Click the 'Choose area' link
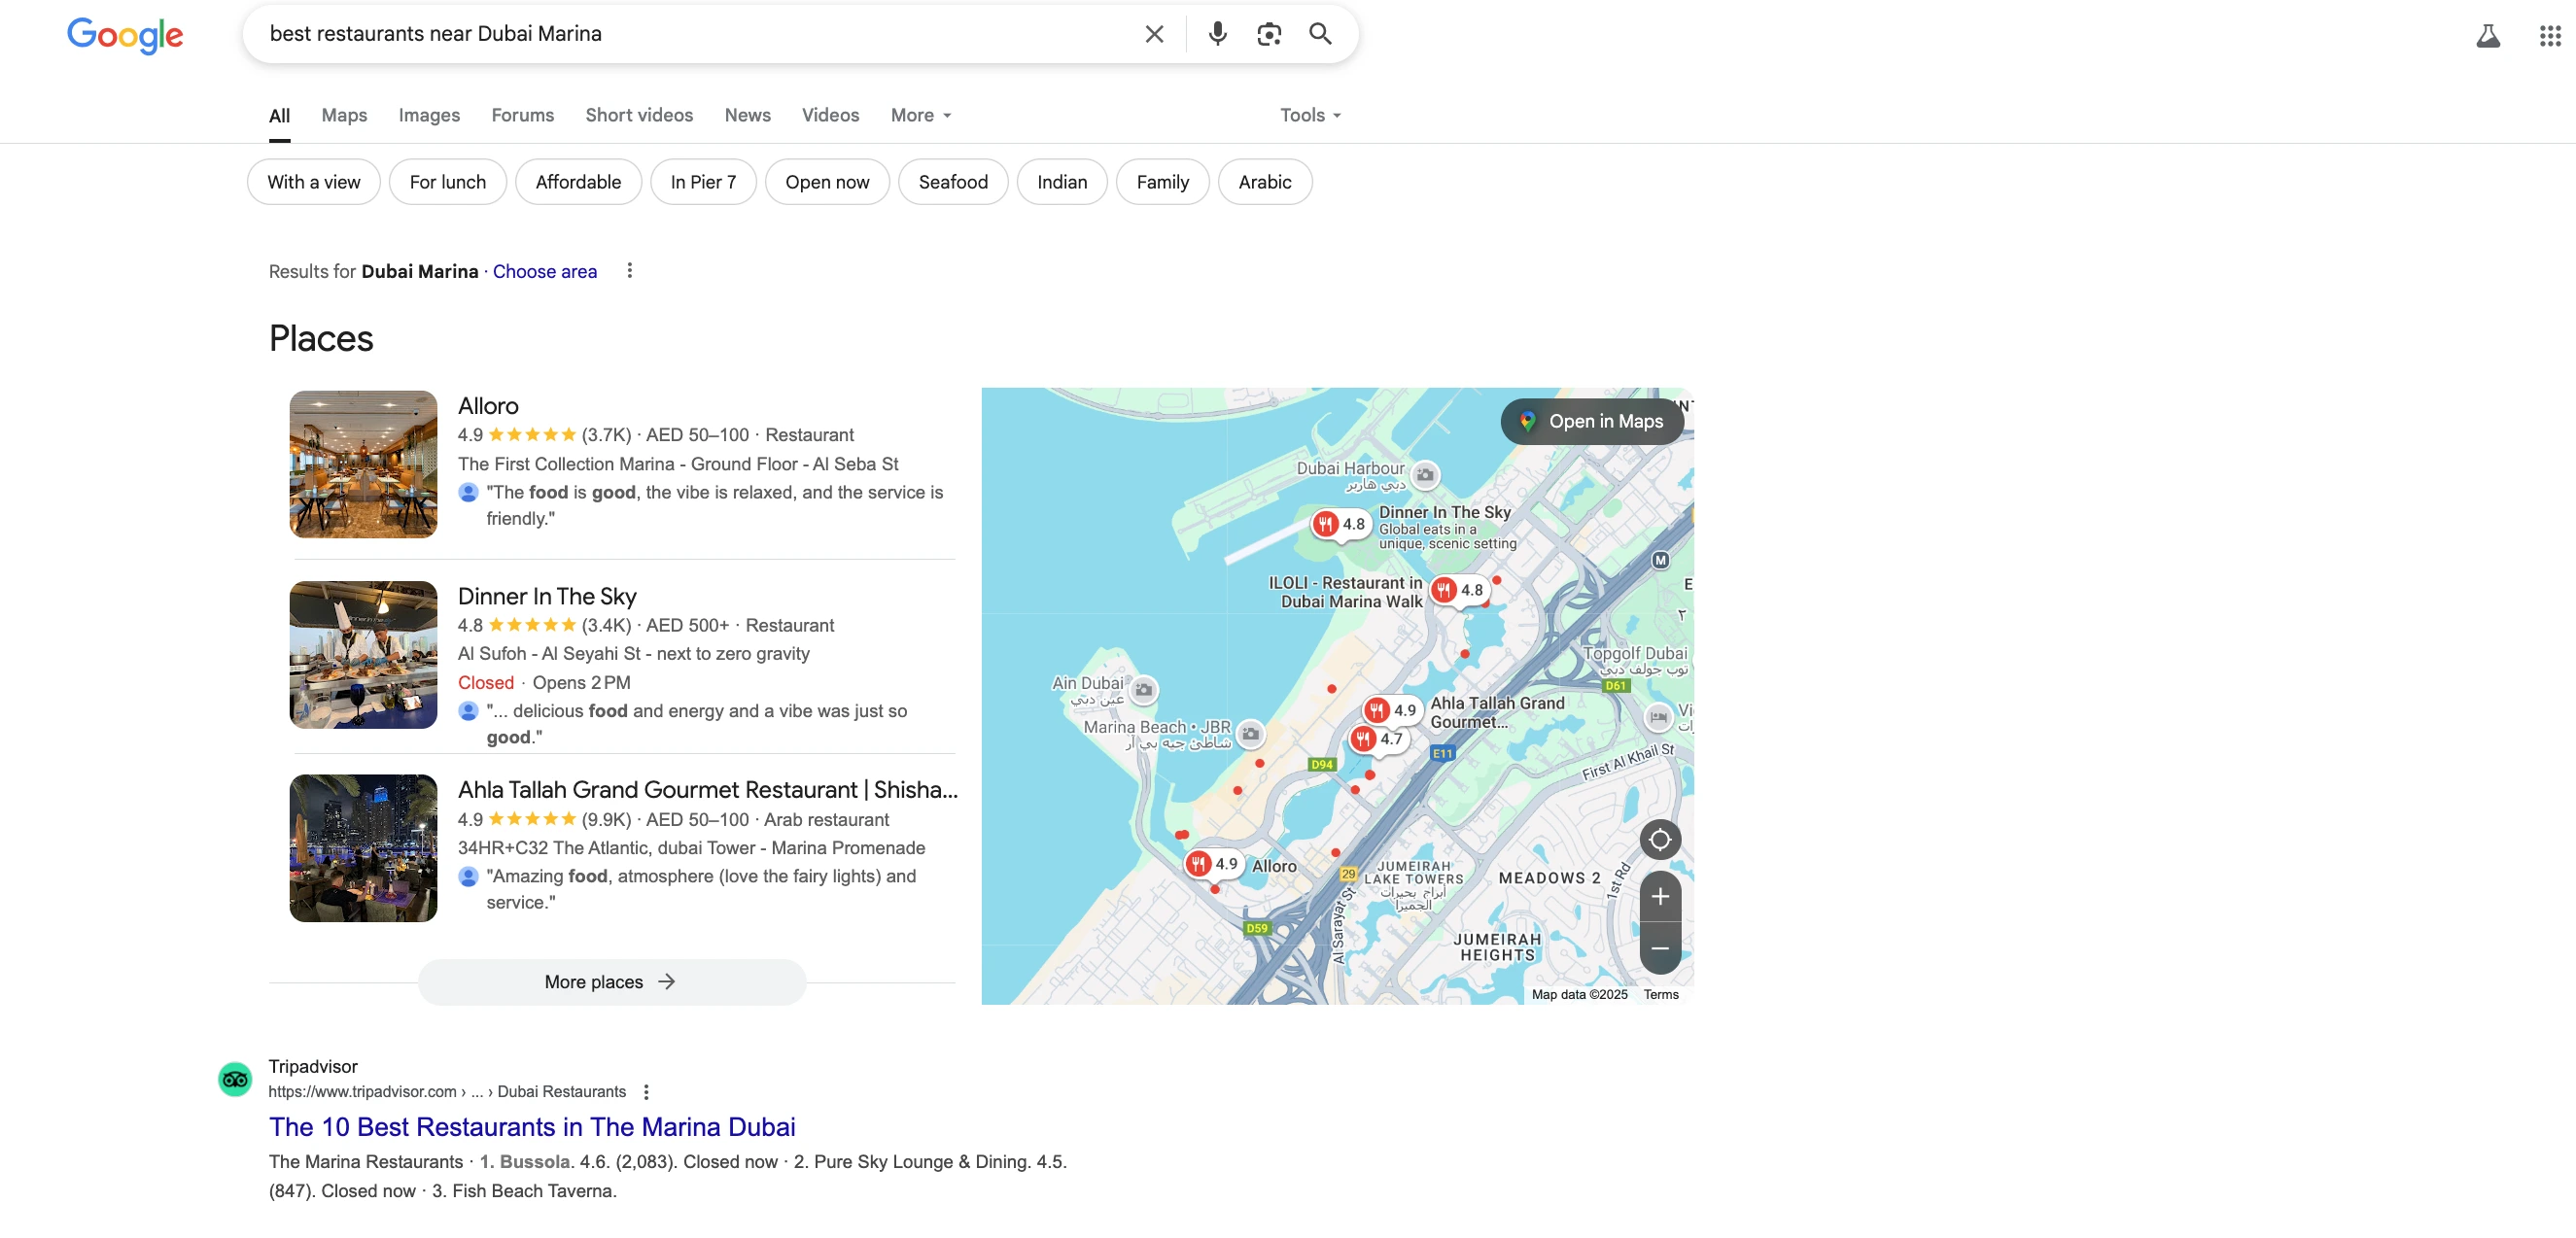 click(x=544, y=272)
